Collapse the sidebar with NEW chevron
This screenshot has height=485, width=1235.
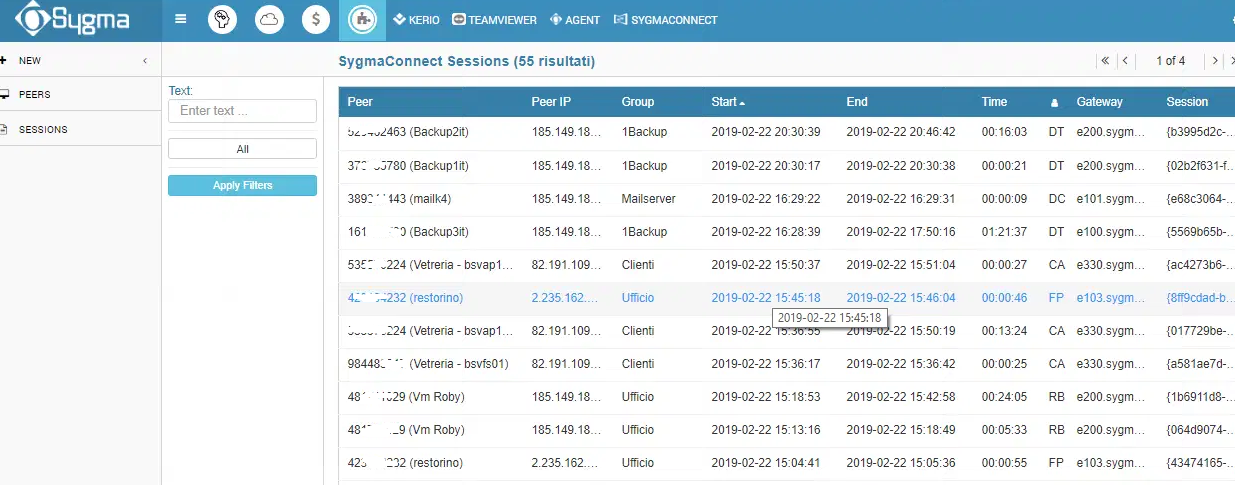(x=145, y=61)
